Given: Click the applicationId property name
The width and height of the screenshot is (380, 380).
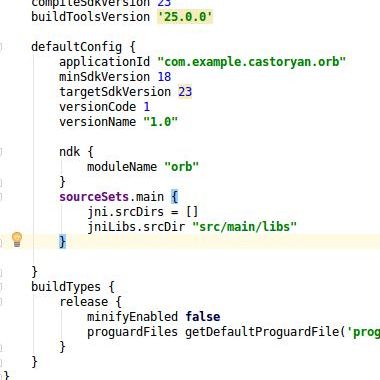Looking at the screenshot, I should [x=104, y=62].
